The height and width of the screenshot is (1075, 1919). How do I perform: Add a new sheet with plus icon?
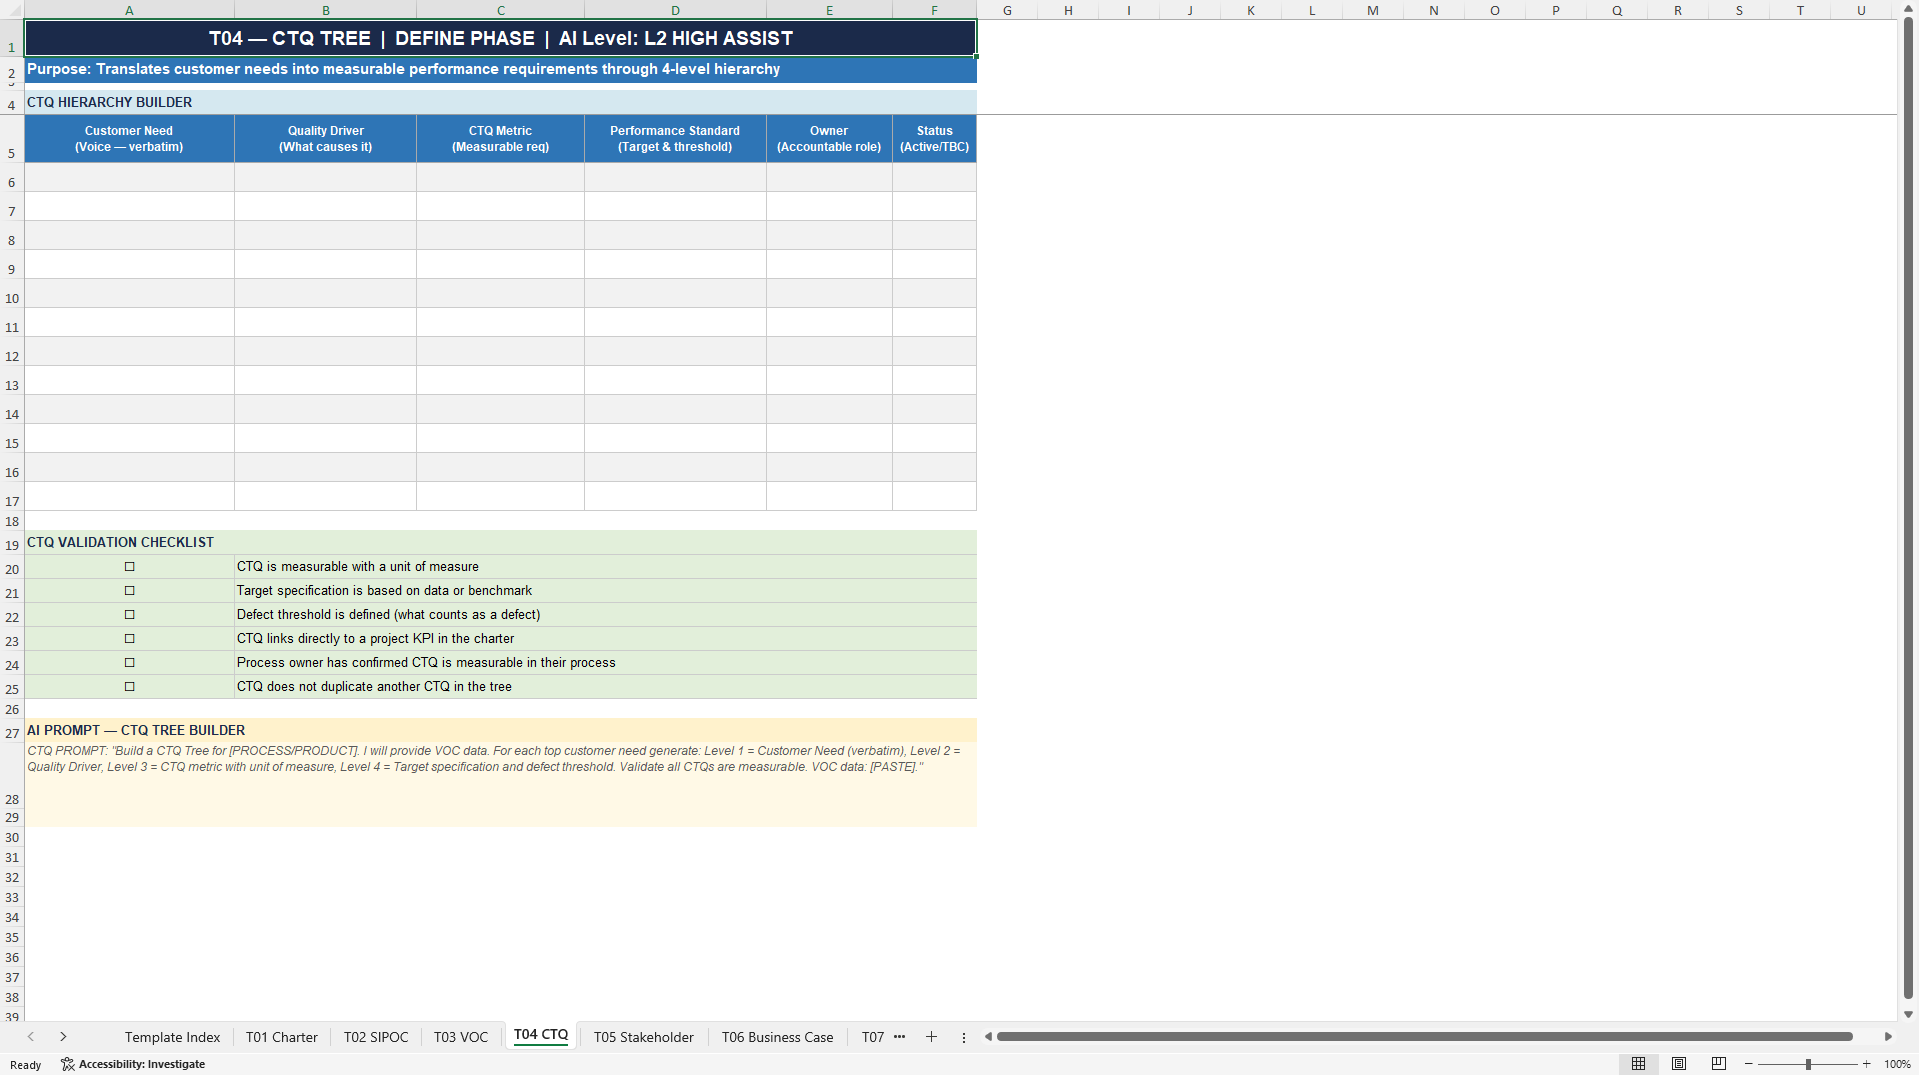tap(931, 1037)
